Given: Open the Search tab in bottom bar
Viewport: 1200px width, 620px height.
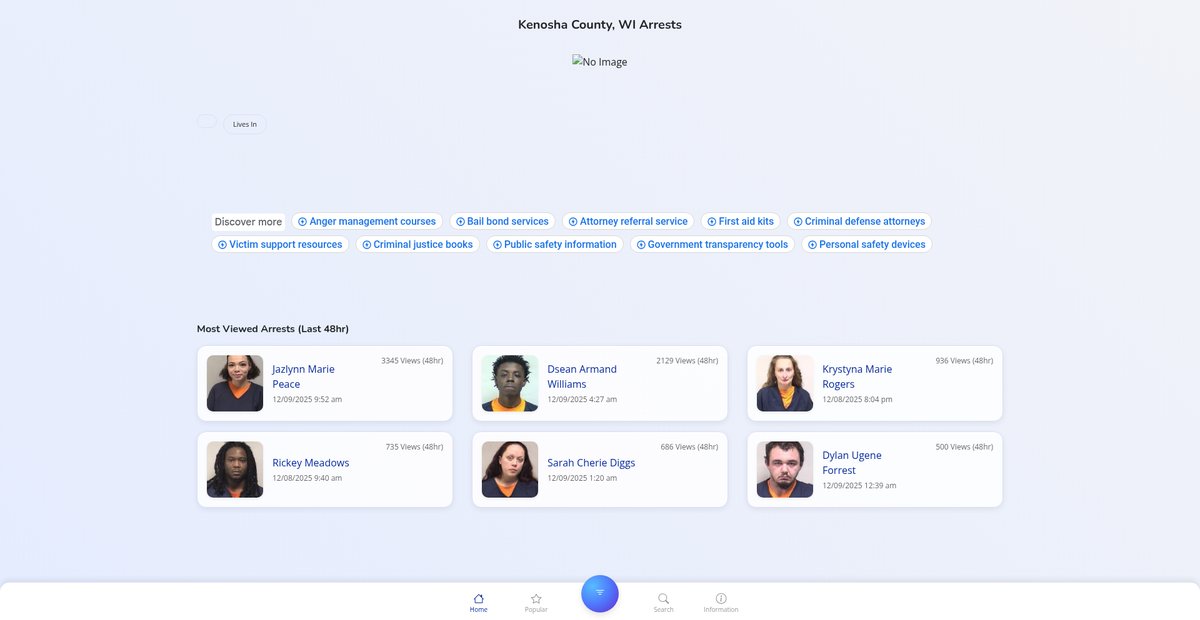Looking at the screenshot, I should [663, 602].
